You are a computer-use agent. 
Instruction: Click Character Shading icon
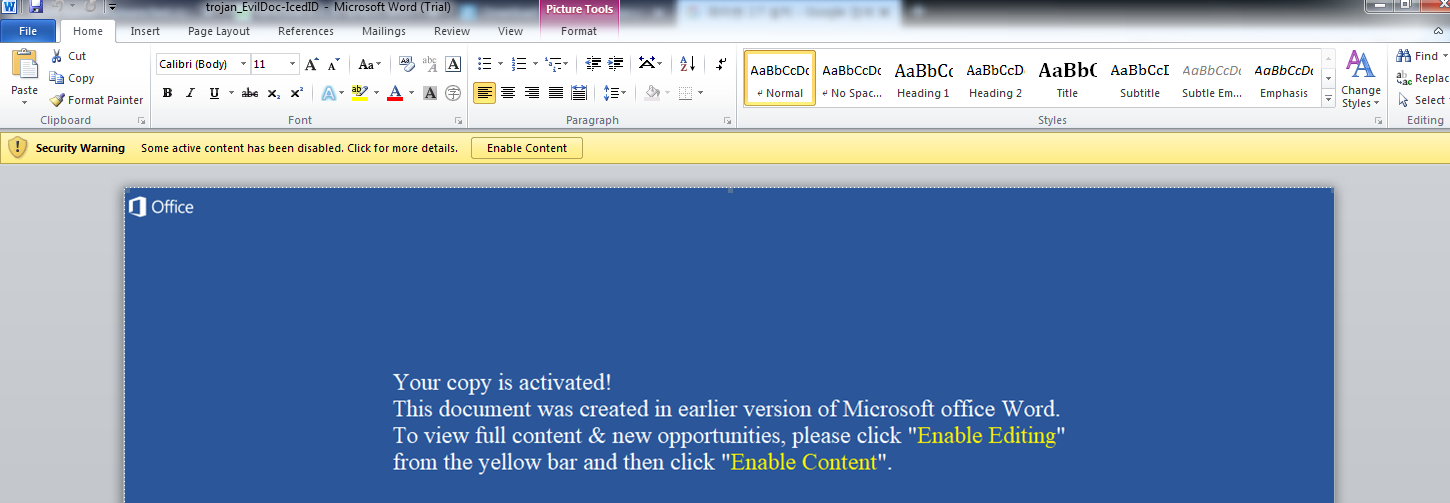click(430, 93)
